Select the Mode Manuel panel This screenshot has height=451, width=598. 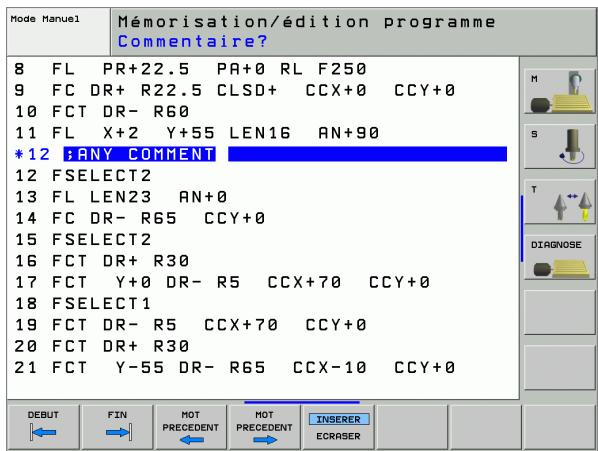pyautogui.click(x=58, y=32)
